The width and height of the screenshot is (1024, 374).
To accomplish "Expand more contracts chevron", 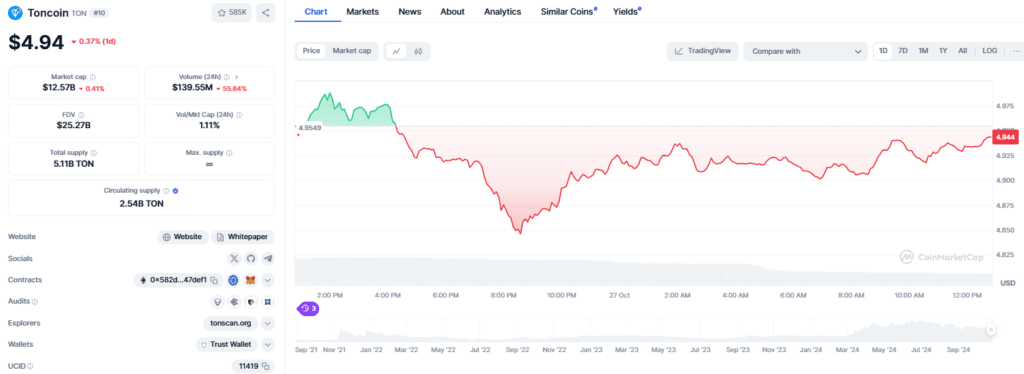I will (268, 280).
